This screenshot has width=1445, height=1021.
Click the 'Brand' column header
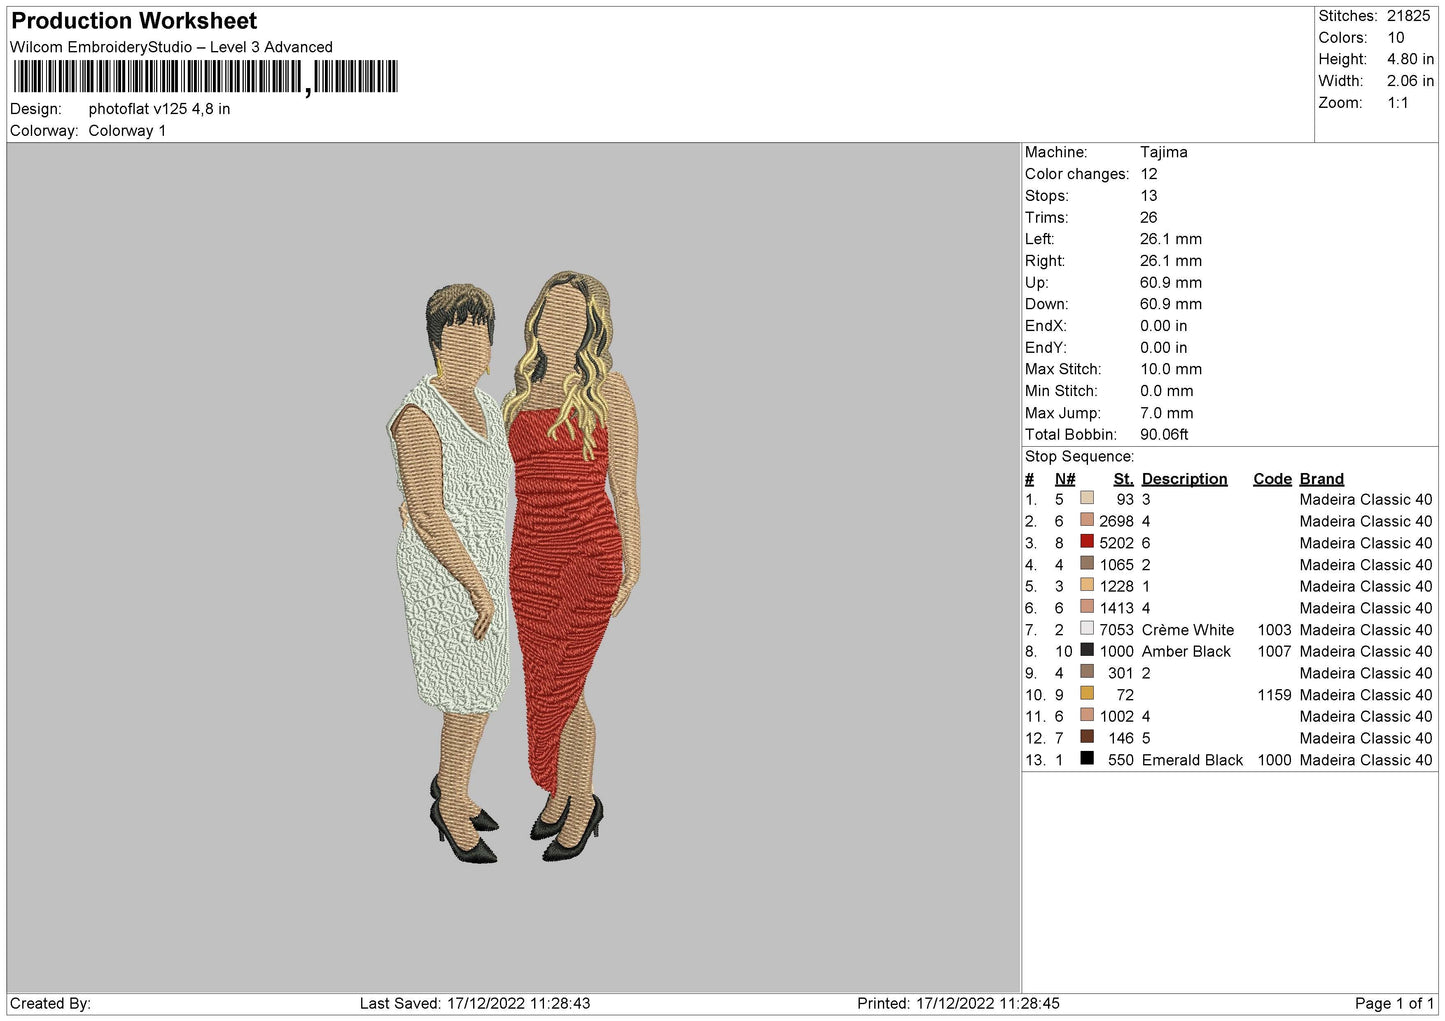click(x=1321, y=479)
